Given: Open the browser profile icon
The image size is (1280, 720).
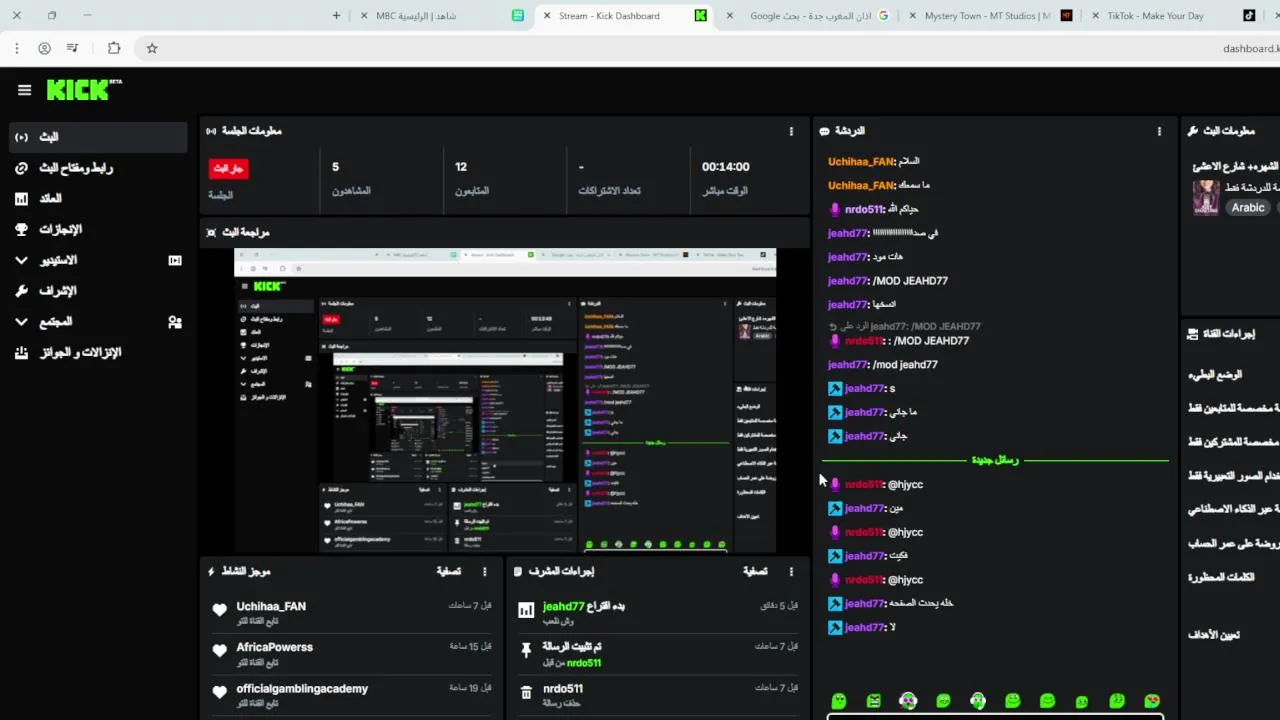Looking at the screenshot, I should click(44, 48).
